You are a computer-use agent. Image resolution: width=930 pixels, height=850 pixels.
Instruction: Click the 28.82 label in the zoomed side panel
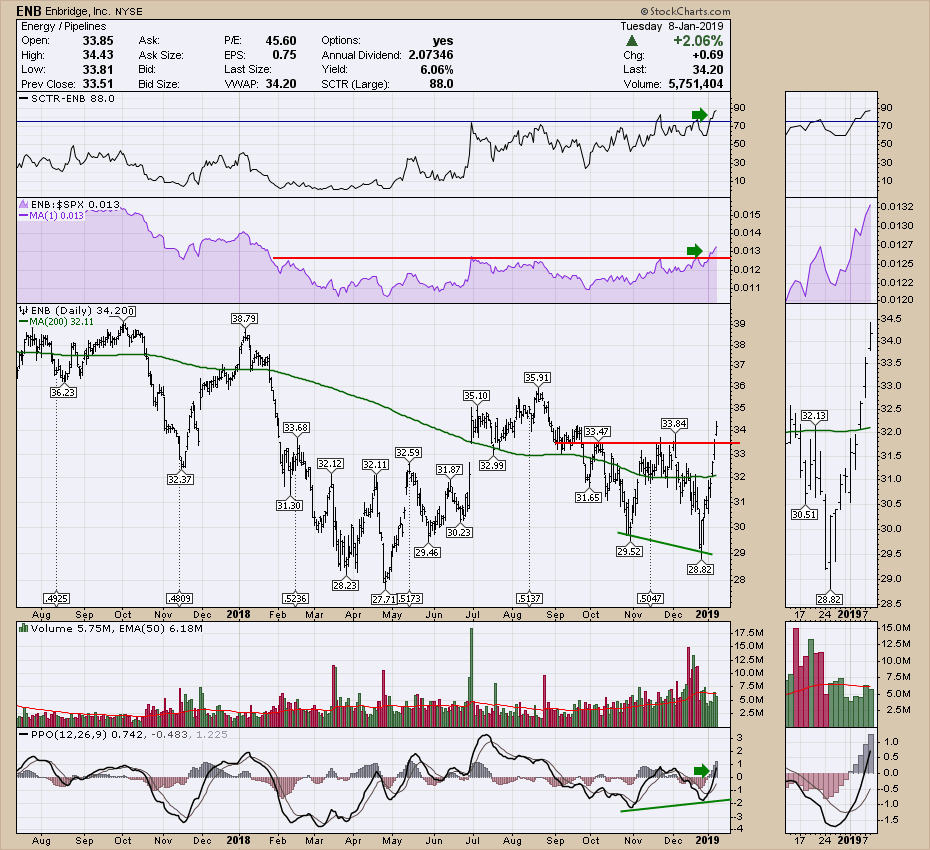[829, 599]
